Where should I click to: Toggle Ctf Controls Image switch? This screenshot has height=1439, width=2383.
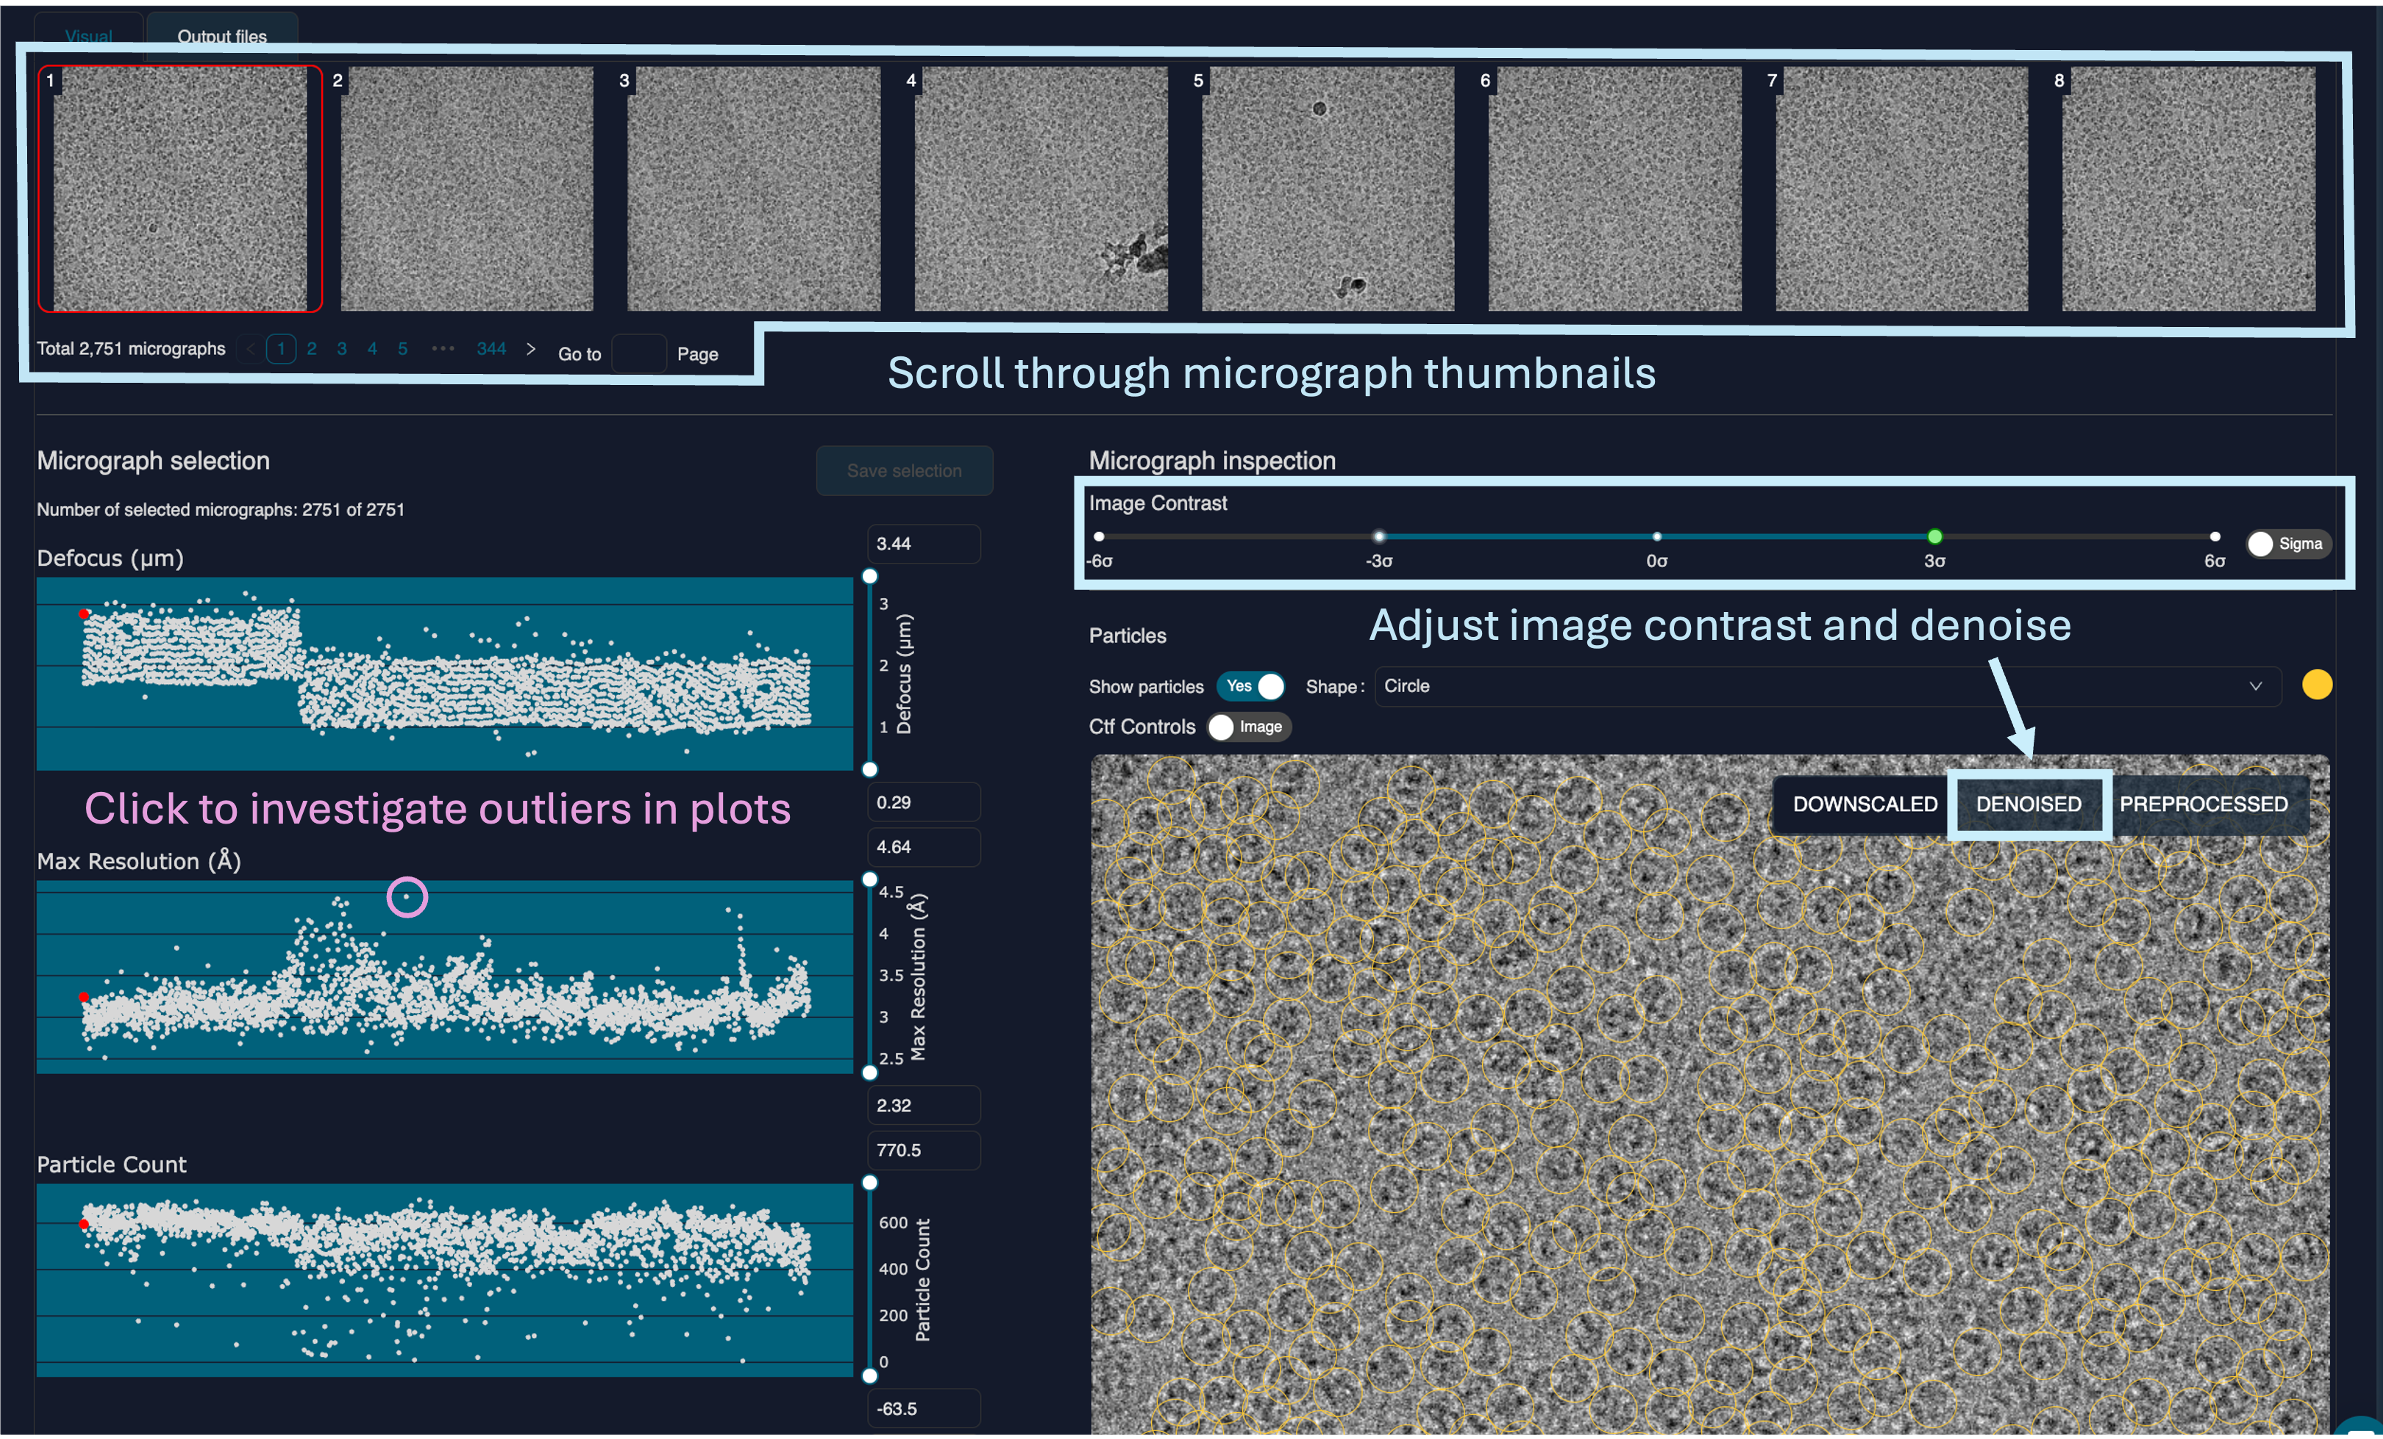point(1247,727)
